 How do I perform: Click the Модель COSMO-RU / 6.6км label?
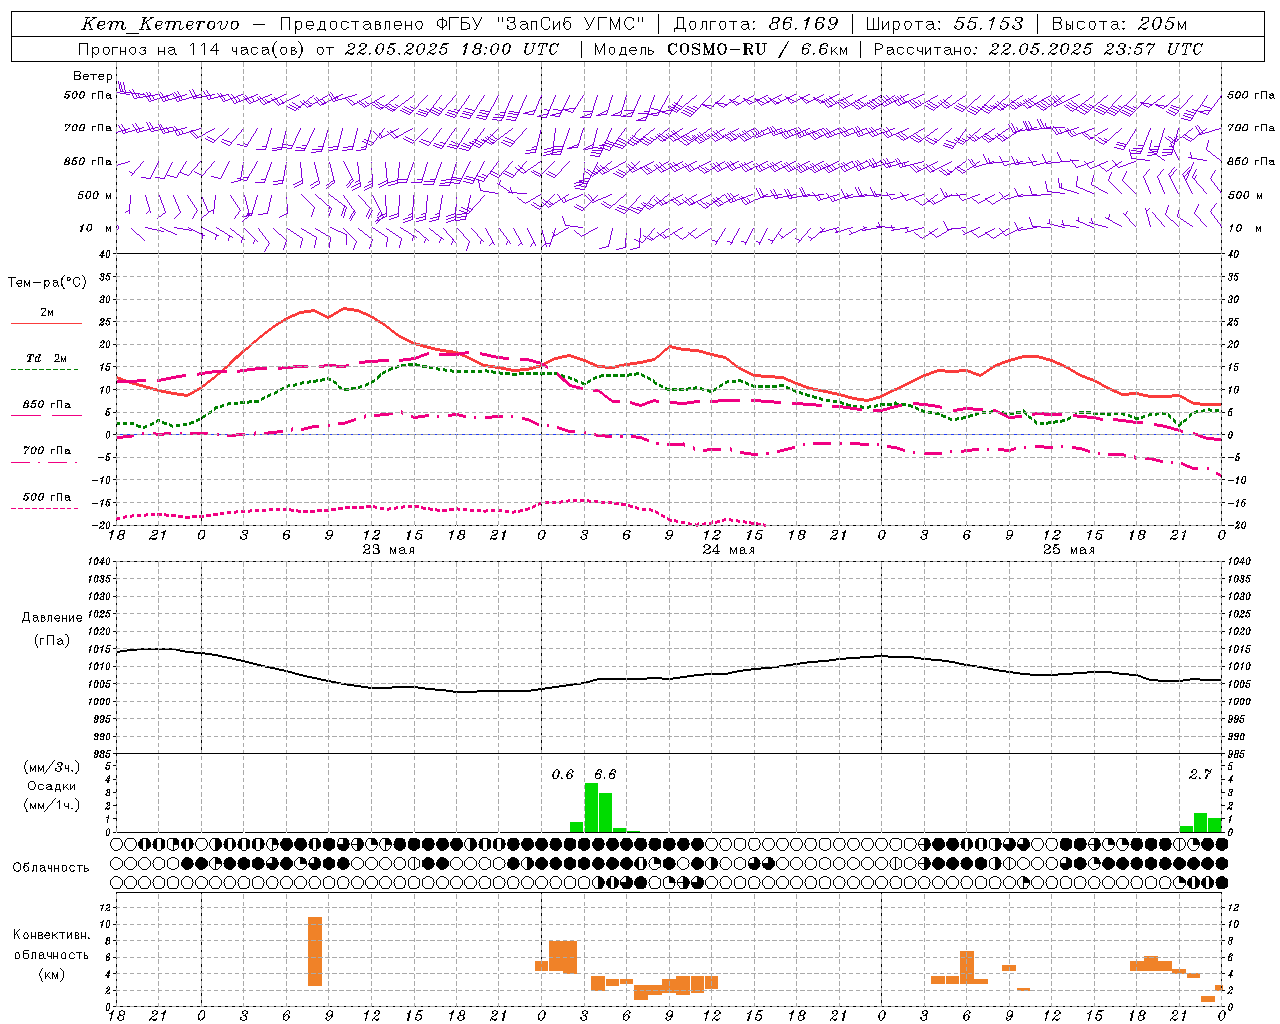click(x=721, y=49)
